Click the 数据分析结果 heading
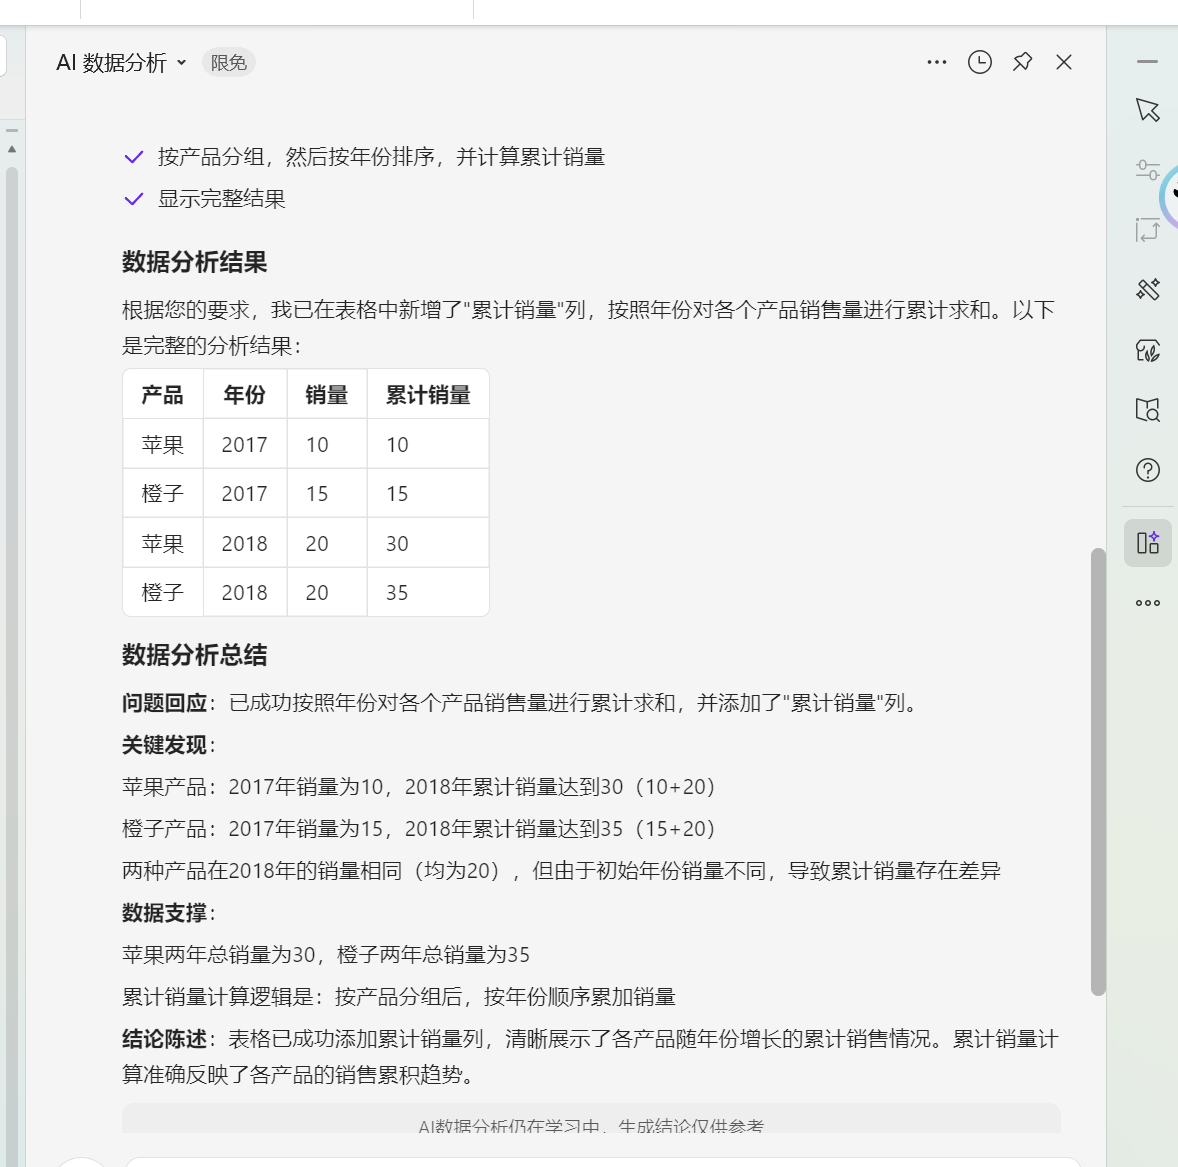Viewport: 1178px width, 1167px height. pos(195,262)
